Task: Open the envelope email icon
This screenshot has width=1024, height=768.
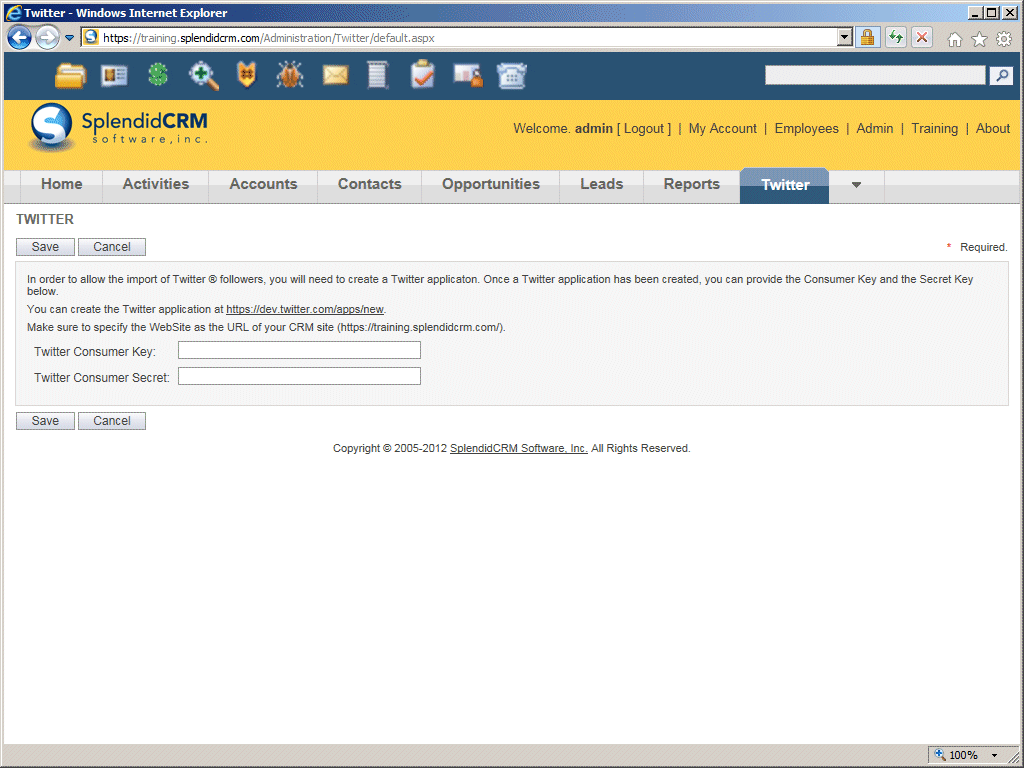Action: (335, 76)
